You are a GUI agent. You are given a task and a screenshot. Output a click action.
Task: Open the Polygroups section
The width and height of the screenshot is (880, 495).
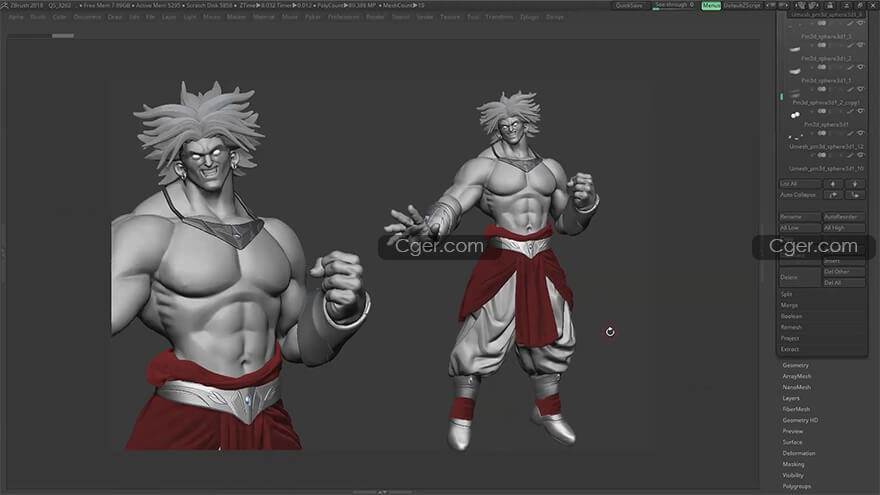click(x=797, y=486)
